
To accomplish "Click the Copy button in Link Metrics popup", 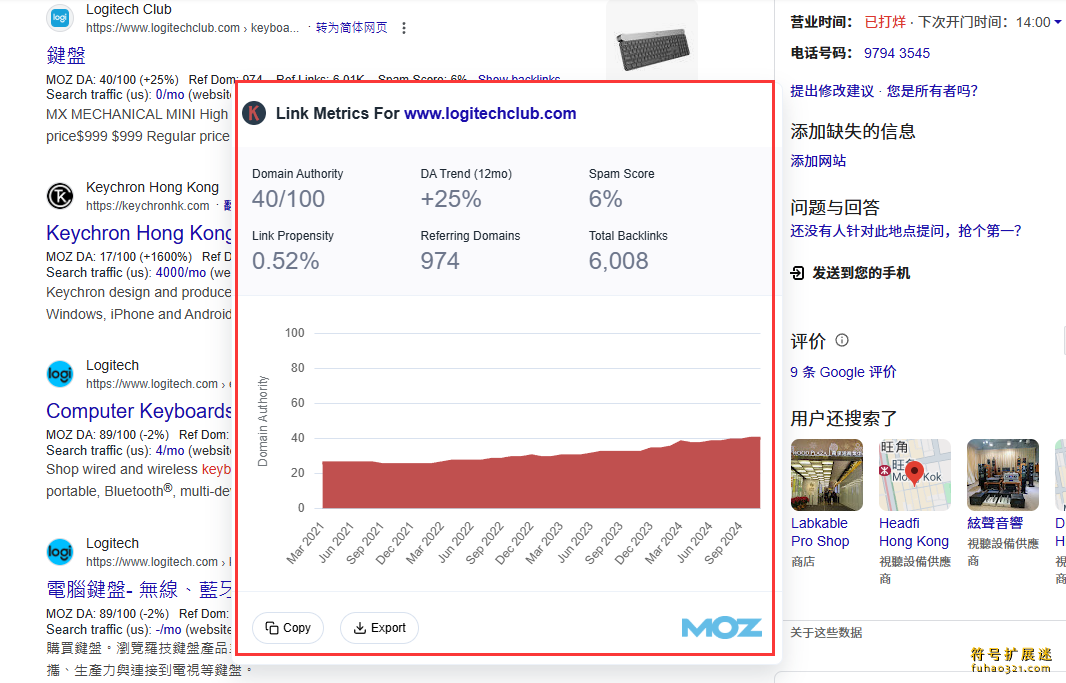I will (x=288, y=628).
